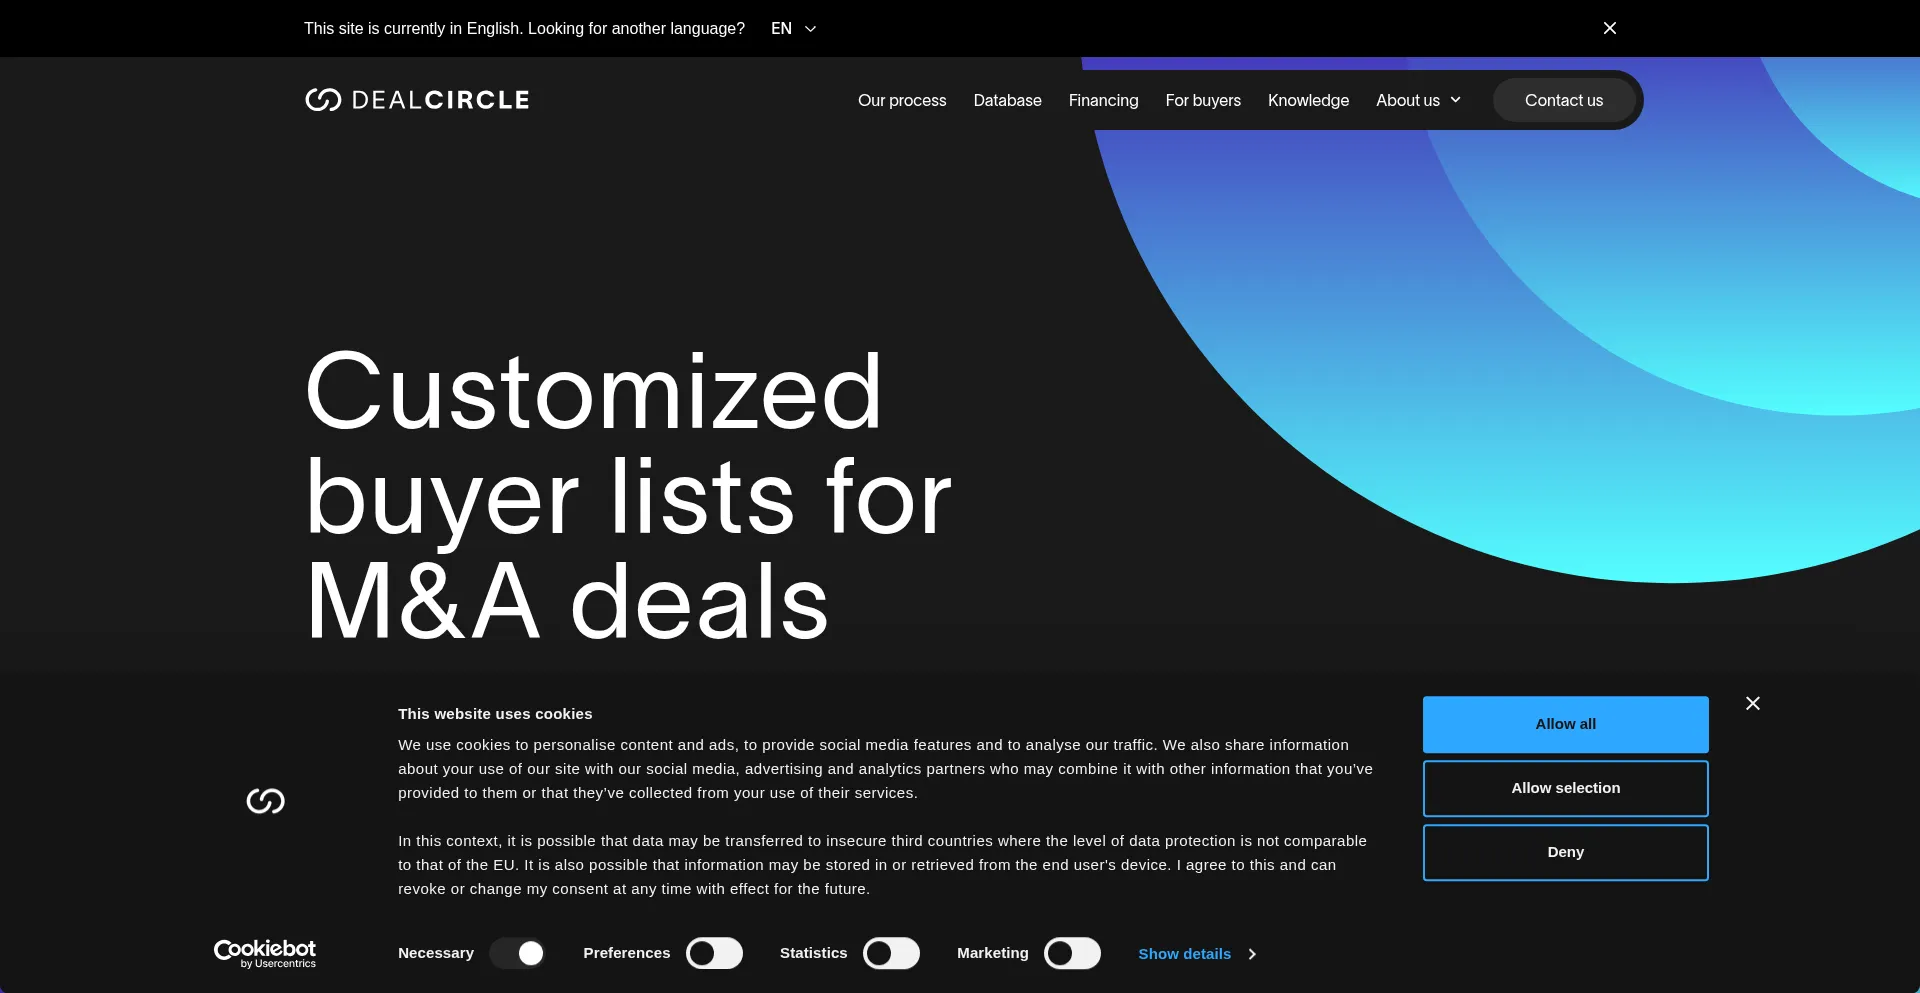Click the About us dropdown chevron
Screen dimensions: 1920x993
click(x=1455, y=100)
